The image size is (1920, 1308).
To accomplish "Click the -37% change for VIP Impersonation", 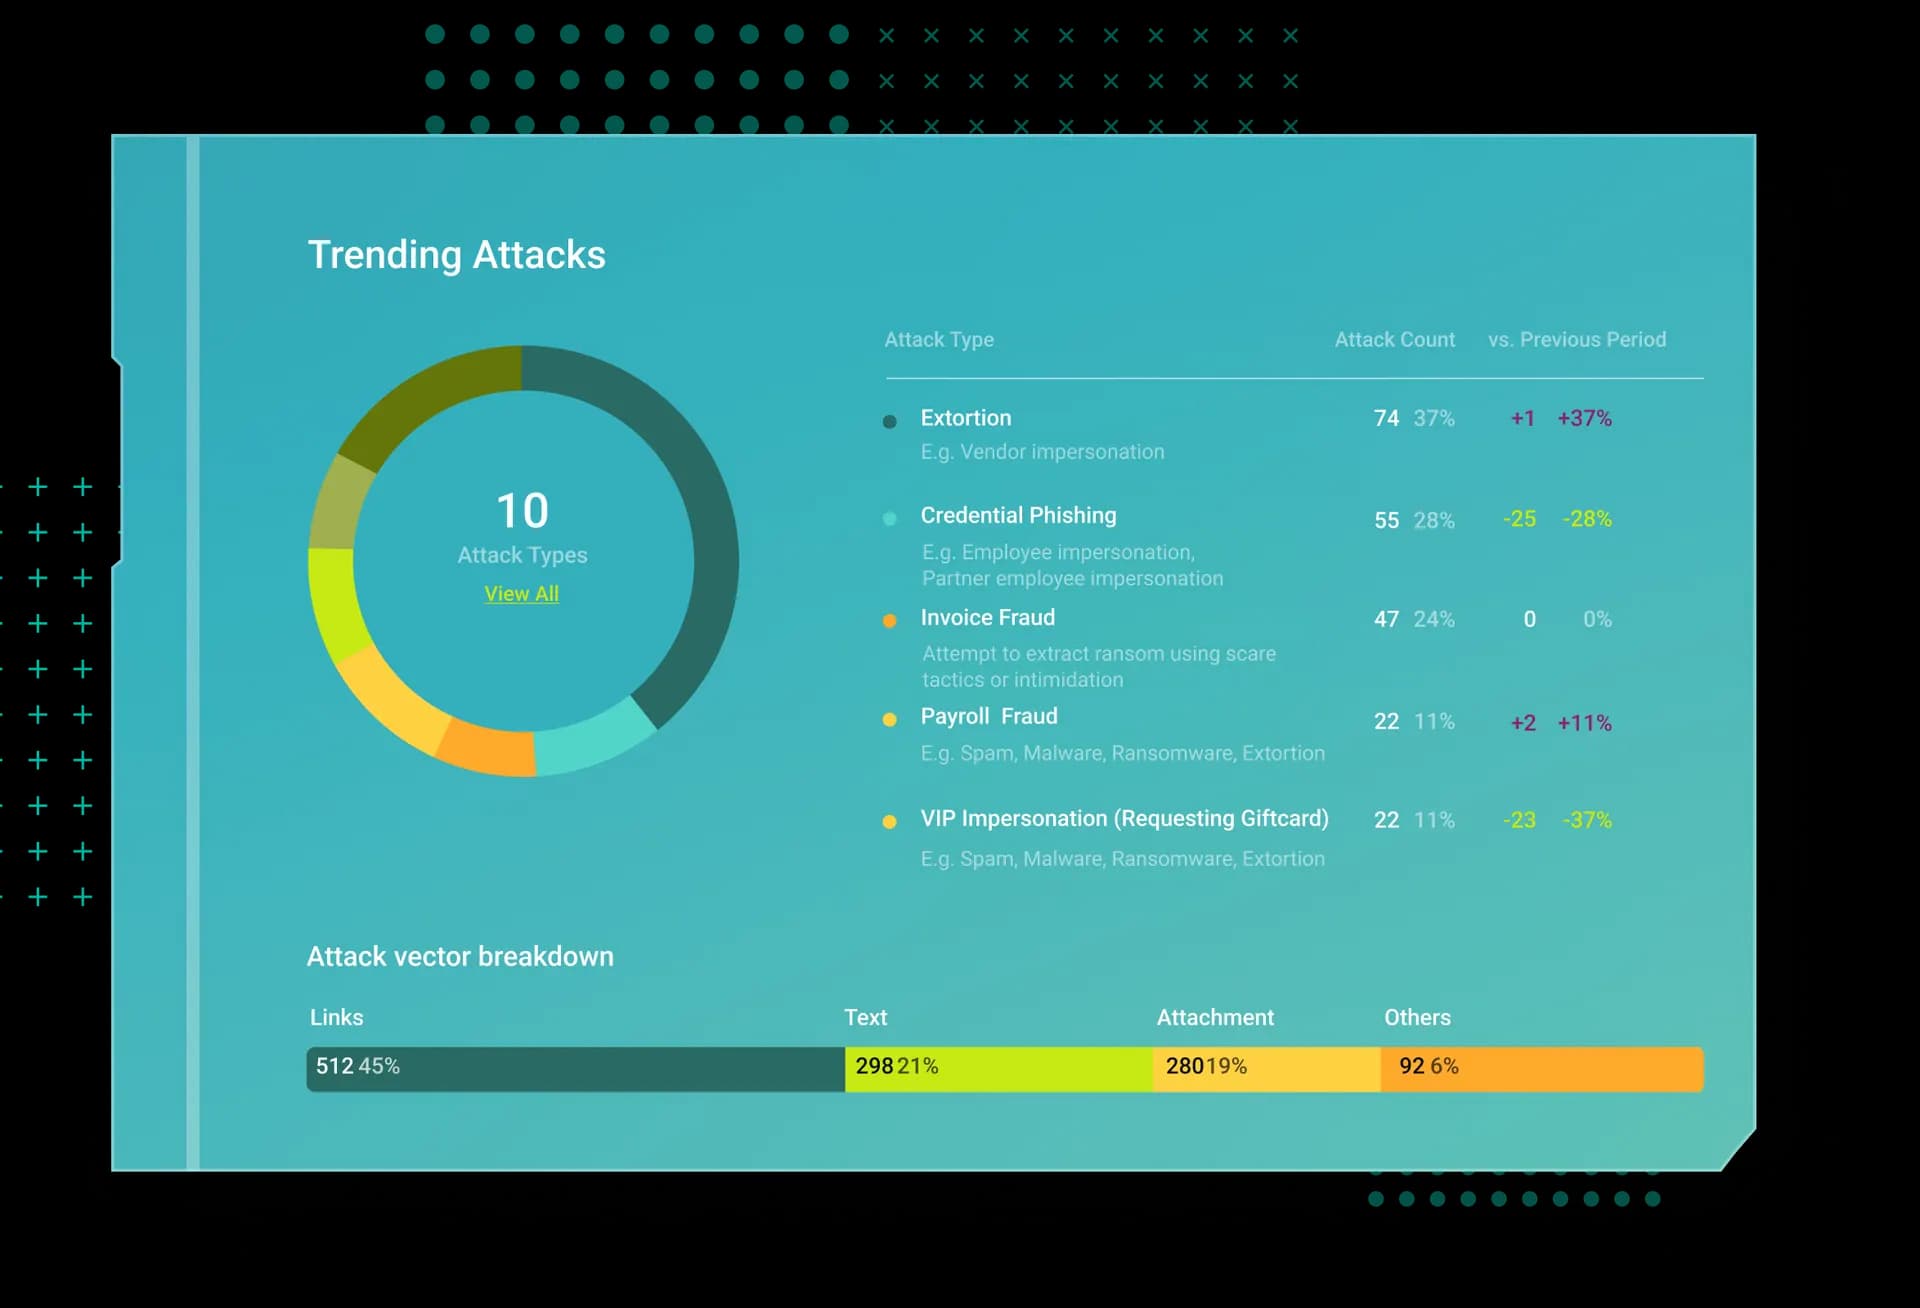I will (1587, 820).
